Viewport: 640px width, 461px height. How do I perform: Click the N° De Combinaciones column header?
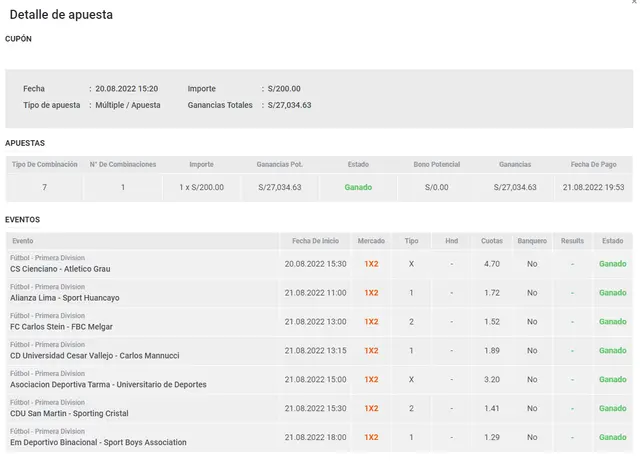click(123, 164)
